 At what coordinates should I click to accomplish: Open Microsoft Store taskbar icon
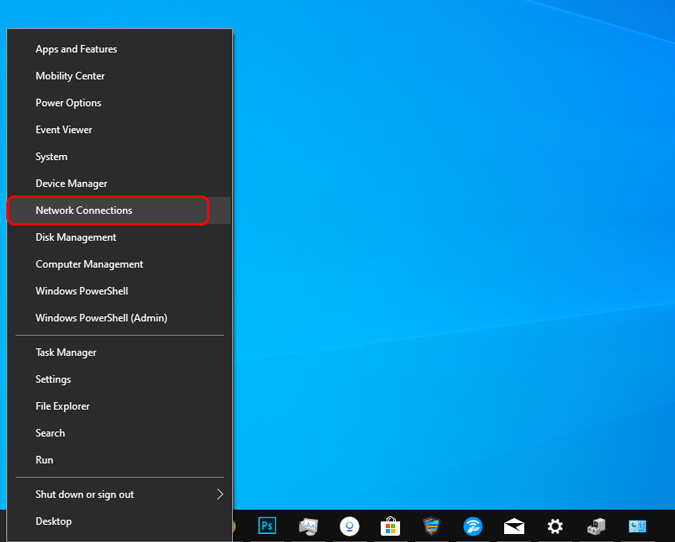tap(390, 526)
